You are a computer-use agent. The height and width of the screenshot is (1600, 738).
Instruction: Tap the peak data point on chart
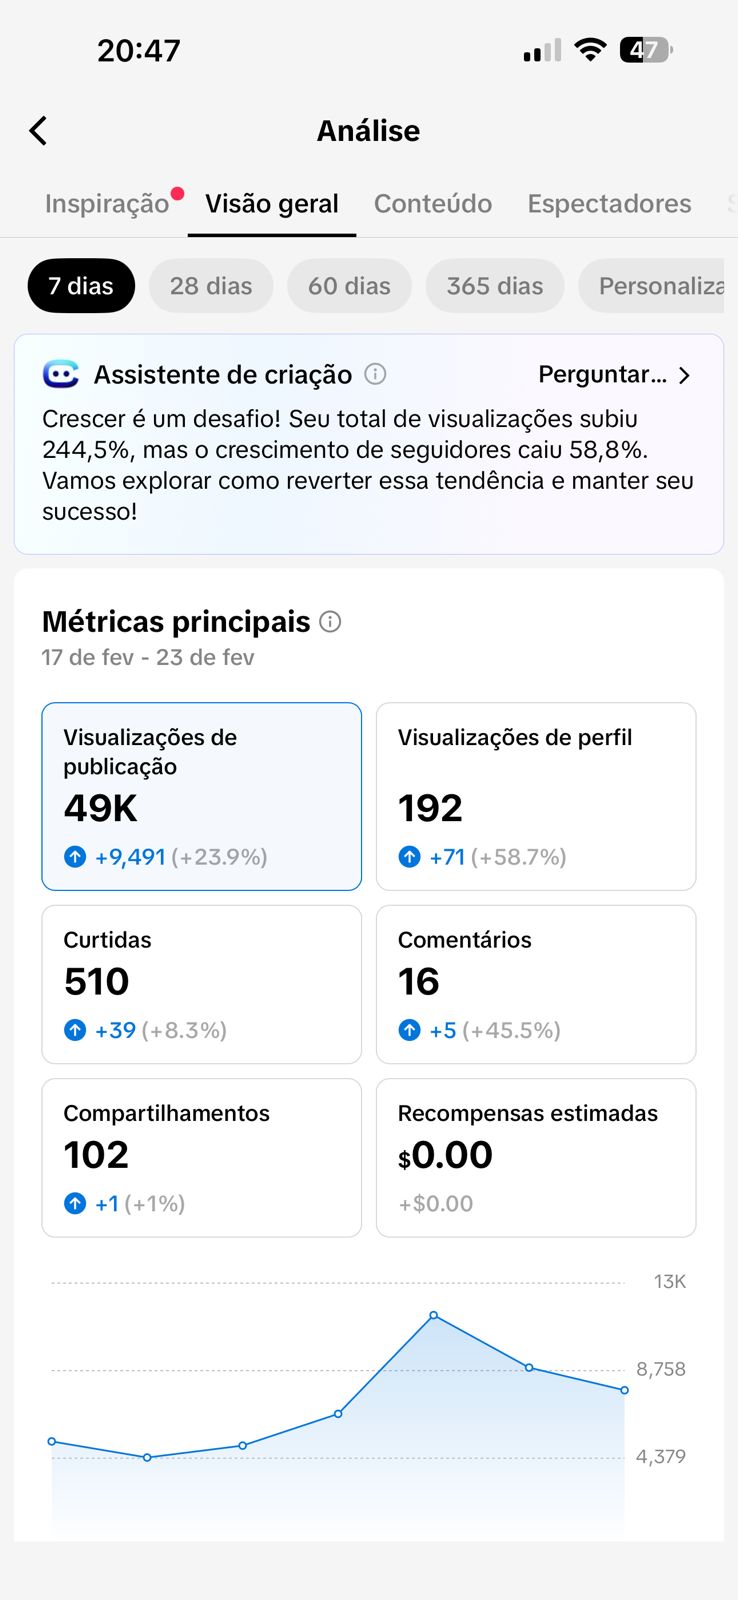click(x=434, y=1315)
